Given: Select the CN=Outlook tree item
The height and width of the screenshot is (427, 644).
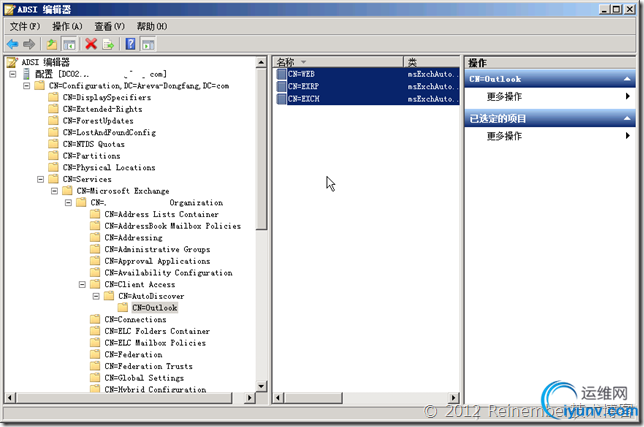Looking at the screenshot, I should point(155,308).
